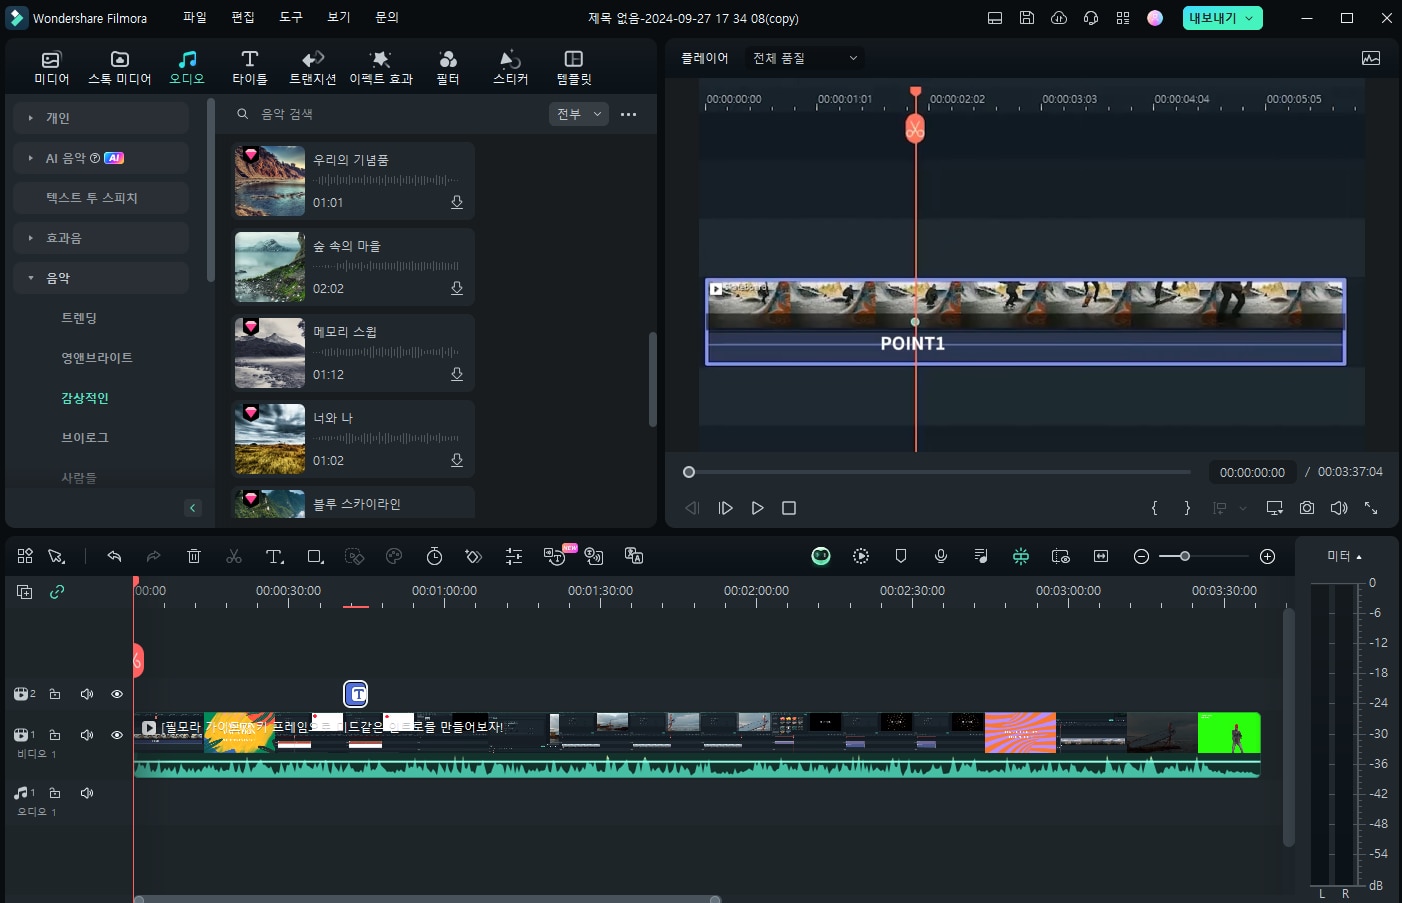
Task: Click the 내보내기 export button
Action: (x=1222, y=18)
